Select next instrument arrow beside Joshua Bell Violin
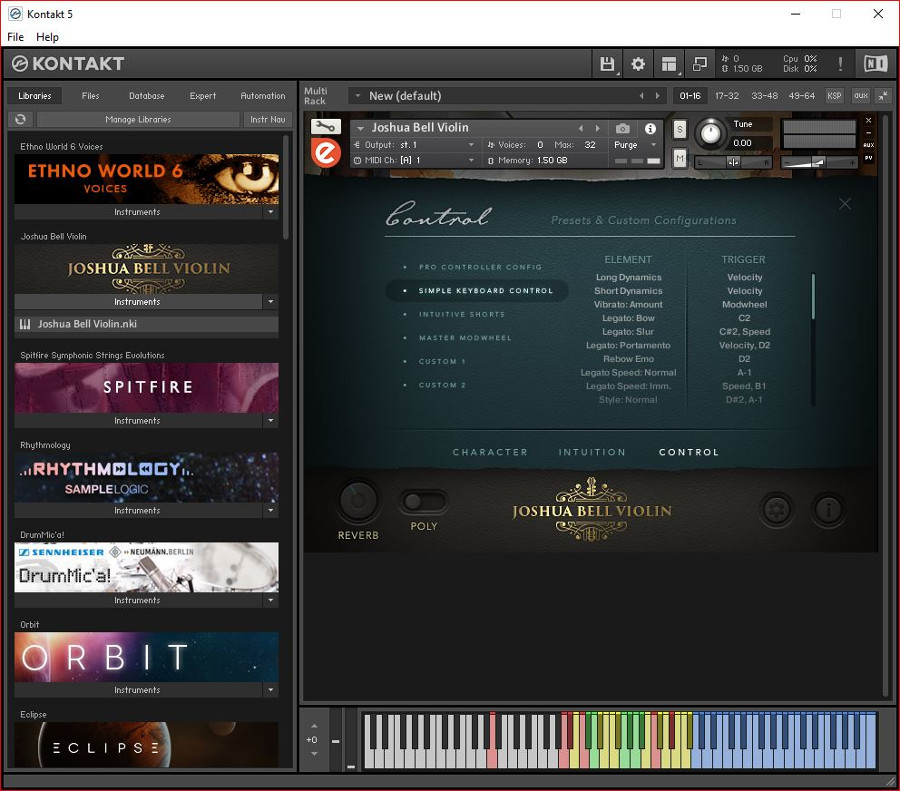900x791 pixels. coord(598,129)
